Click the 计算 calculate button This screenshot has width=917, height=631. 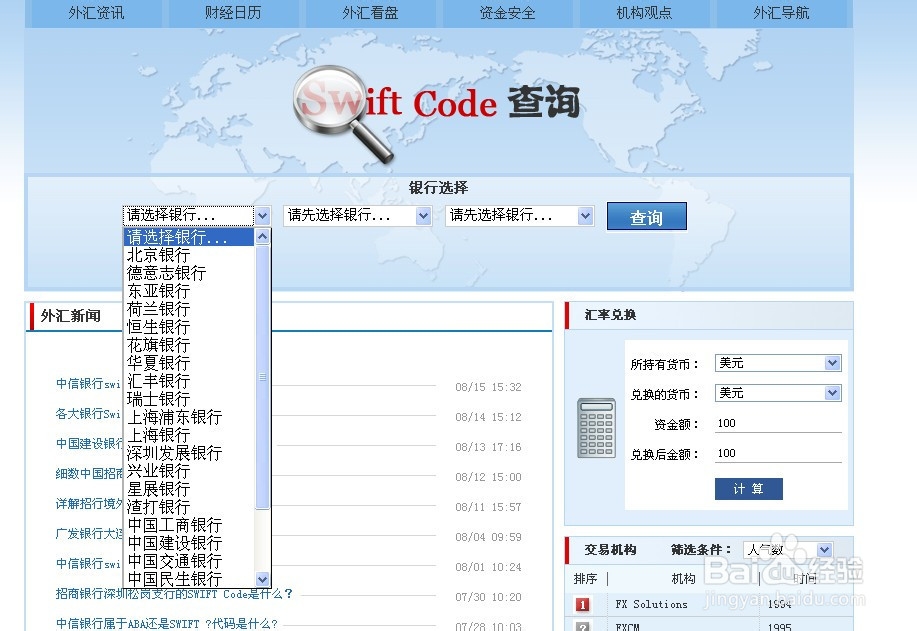[x=749, y=489]
